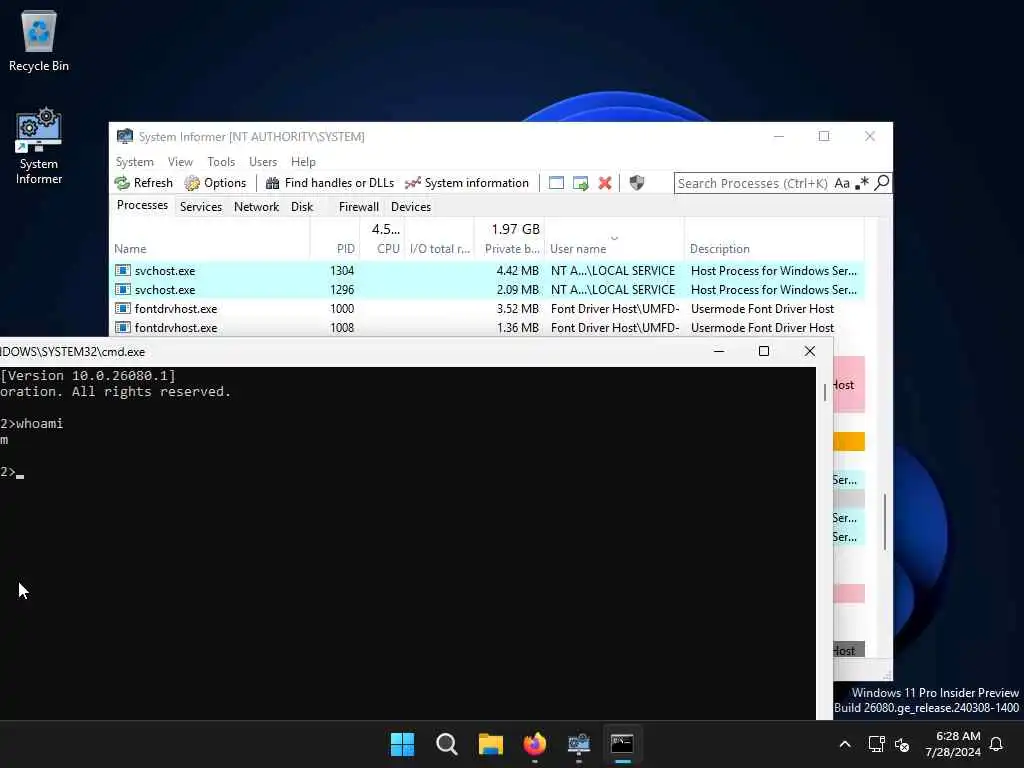Click the magnifier search icon

(x=882, y=183)
